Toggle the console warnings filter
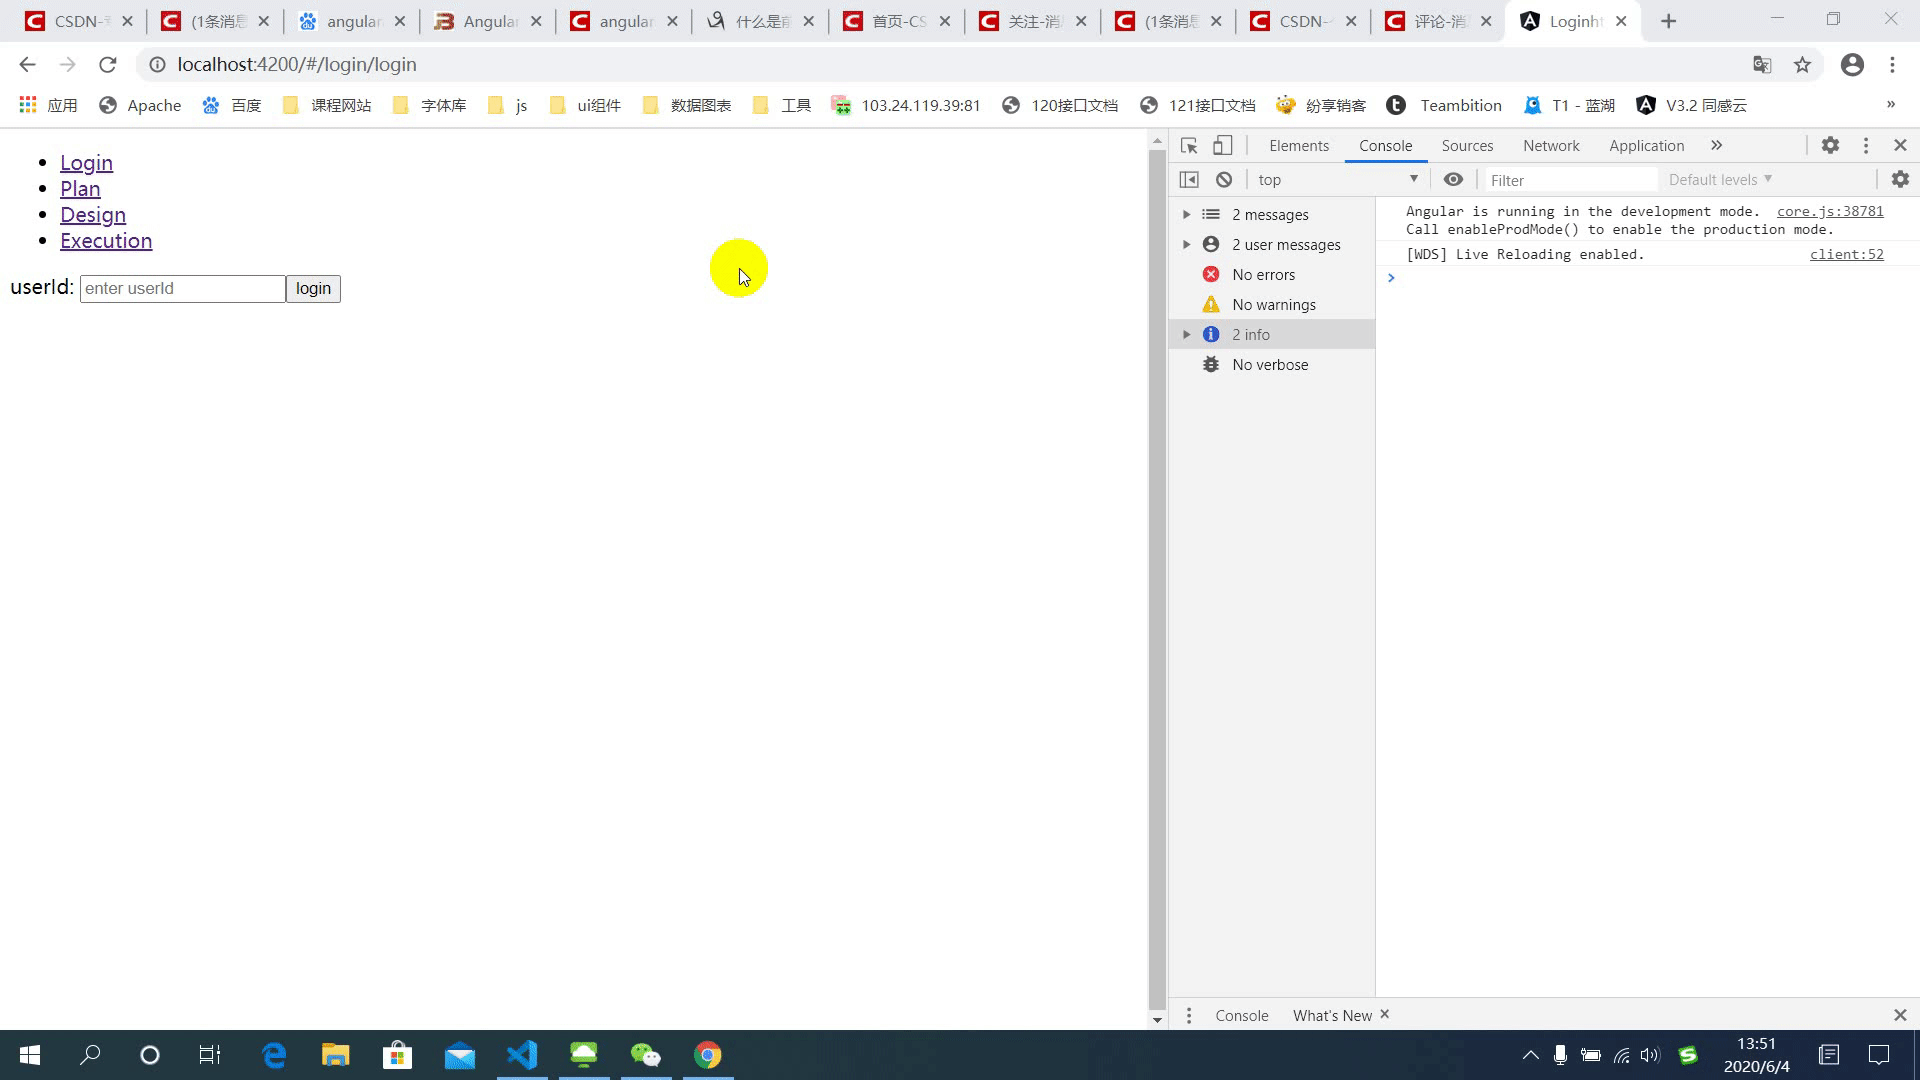1920x1080 pixels. 1273,303
